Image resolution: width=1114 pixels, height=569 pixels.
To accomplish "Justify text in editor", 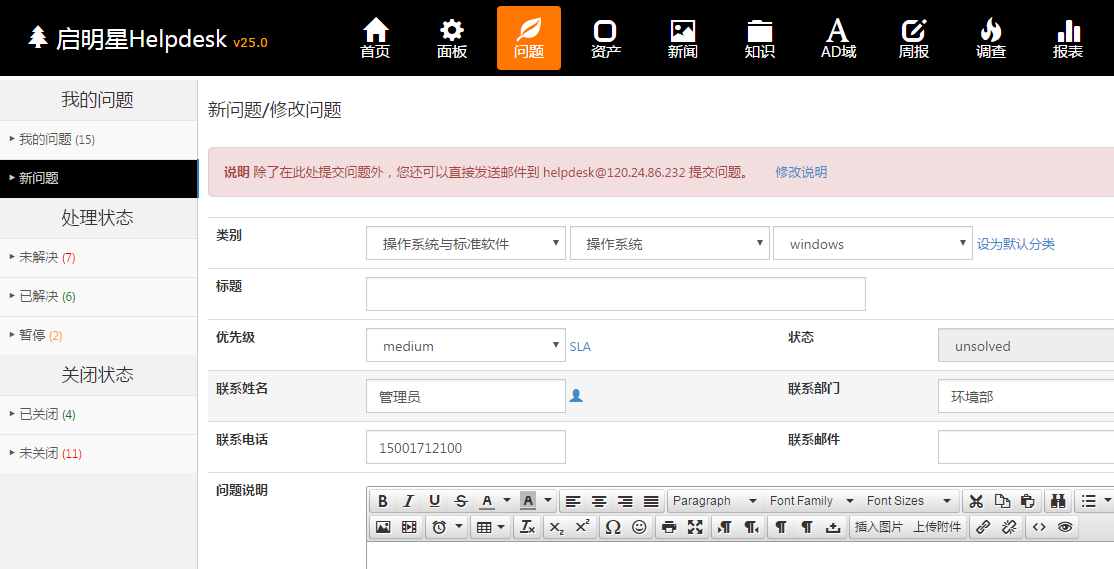I will (x=651, y=502).
